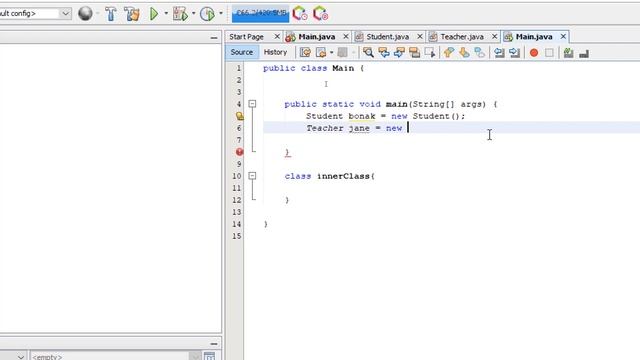Viewport: 640px width, 360px height.
Task: Open the Profile Project dropdown arrow
Action: pyautogui.click(x=221, y=13)
